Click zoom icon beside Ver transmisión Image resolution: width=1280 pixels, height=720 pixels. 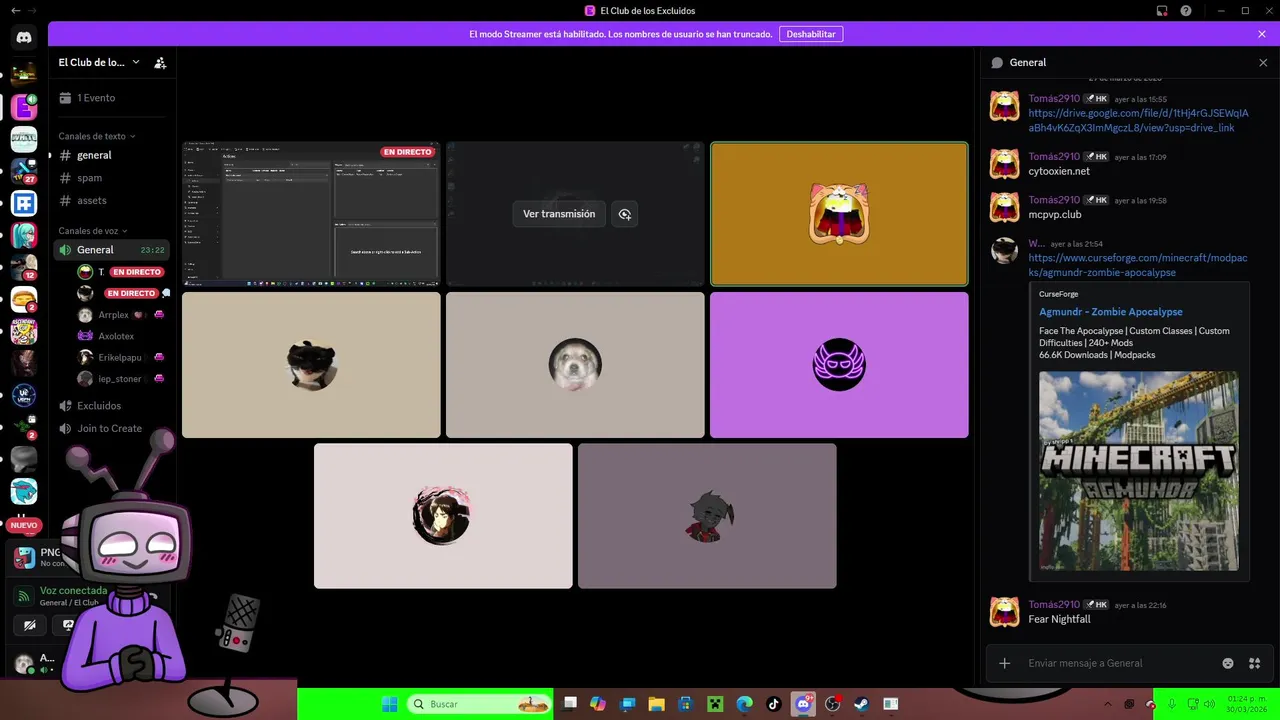tap(625, 214)
